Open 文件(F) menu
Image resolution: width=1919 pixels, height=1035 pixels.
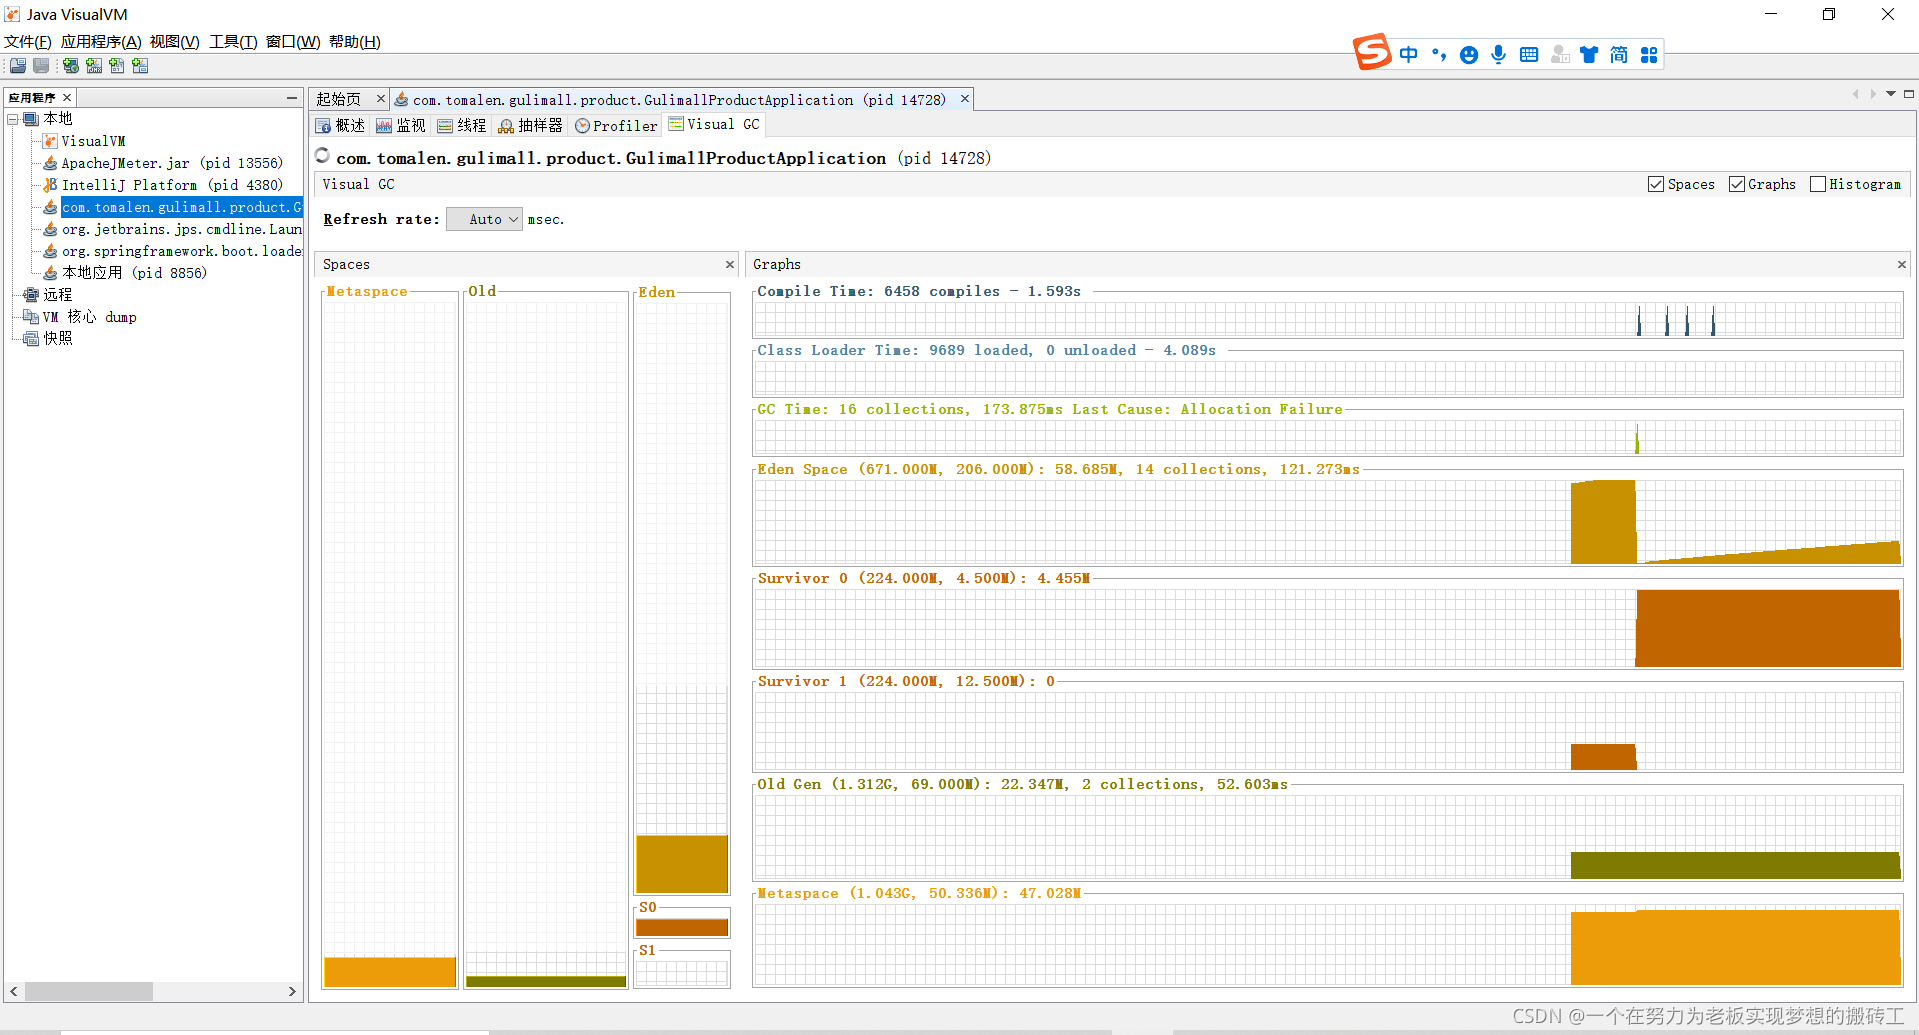[x=27, y=41]
